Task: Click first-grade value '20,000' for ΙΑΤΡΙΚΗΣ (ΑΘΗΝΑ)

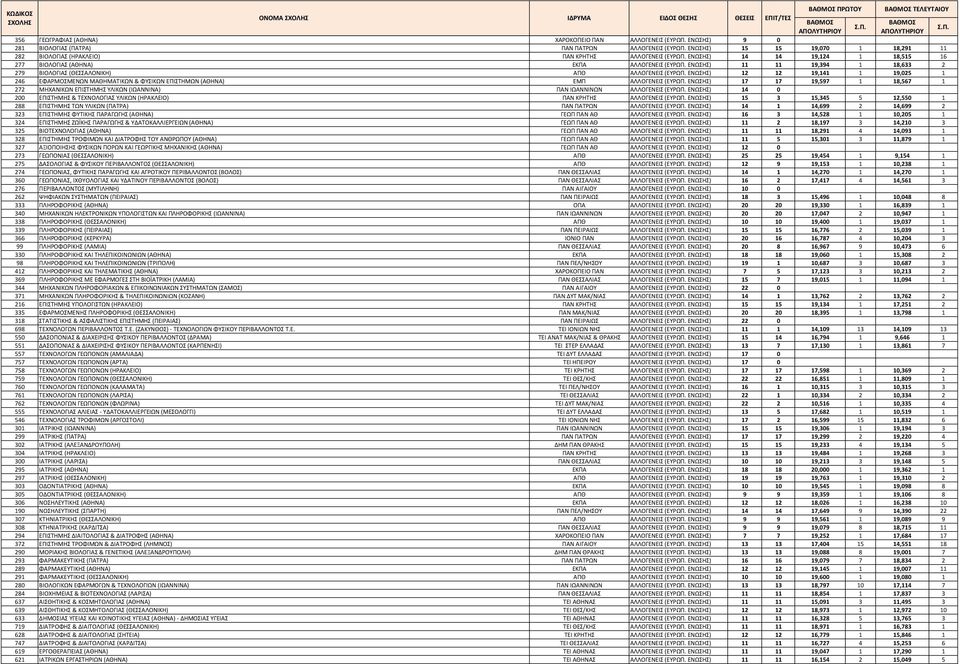Action: pos(820,469)
